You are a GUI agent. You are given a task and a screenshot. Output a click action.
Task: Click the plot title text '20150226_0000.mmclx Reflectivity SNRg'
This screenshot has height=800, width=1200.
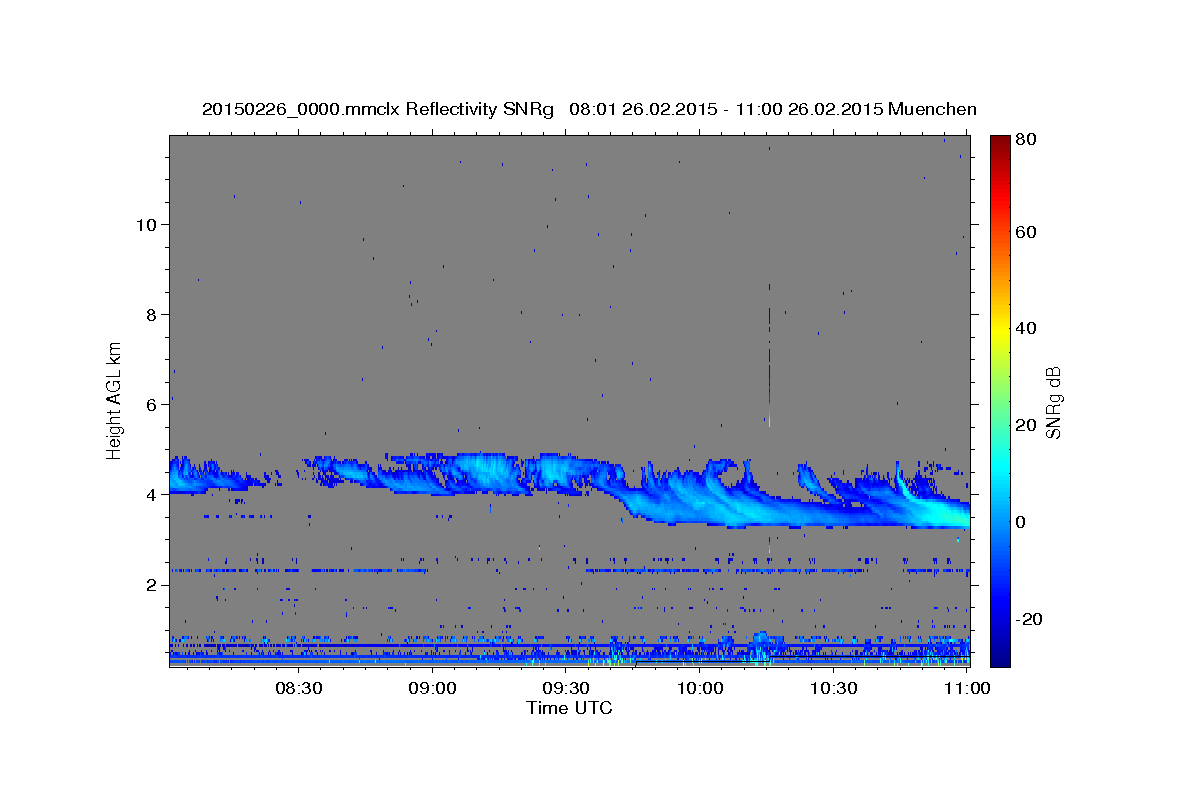click(x=378, y=109)
